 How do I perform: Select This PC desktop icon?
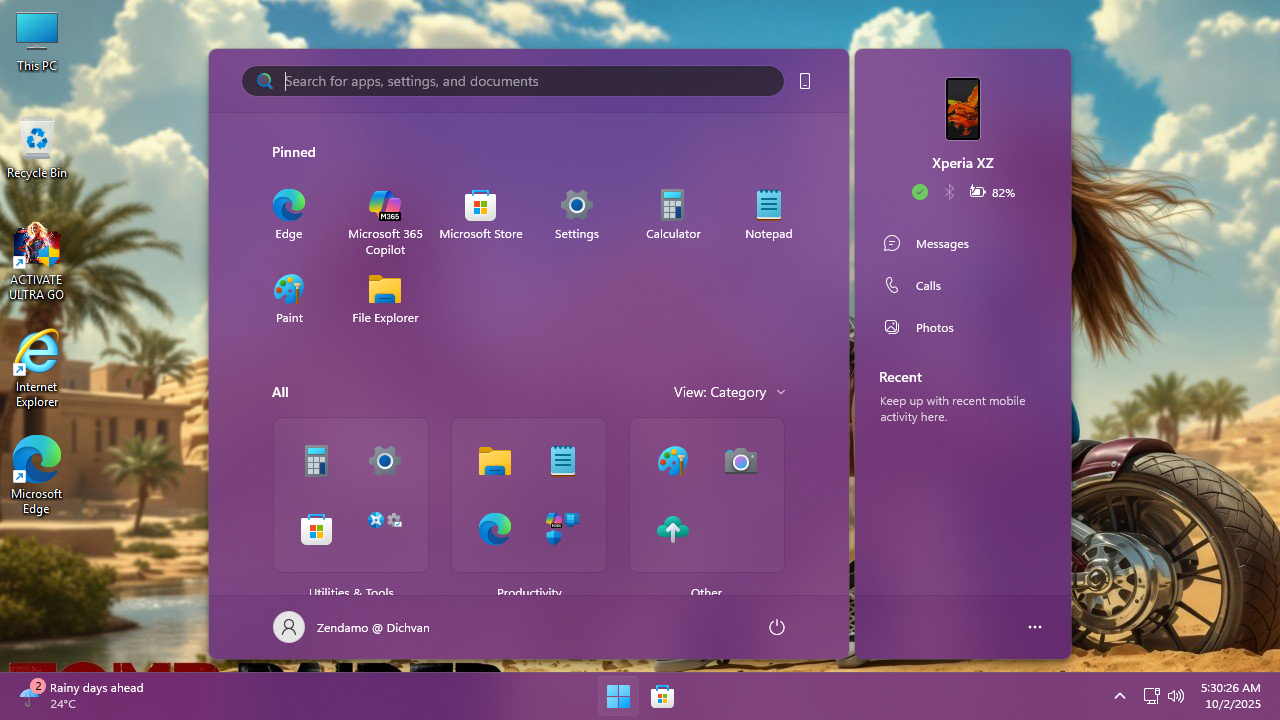coord(37,42)
